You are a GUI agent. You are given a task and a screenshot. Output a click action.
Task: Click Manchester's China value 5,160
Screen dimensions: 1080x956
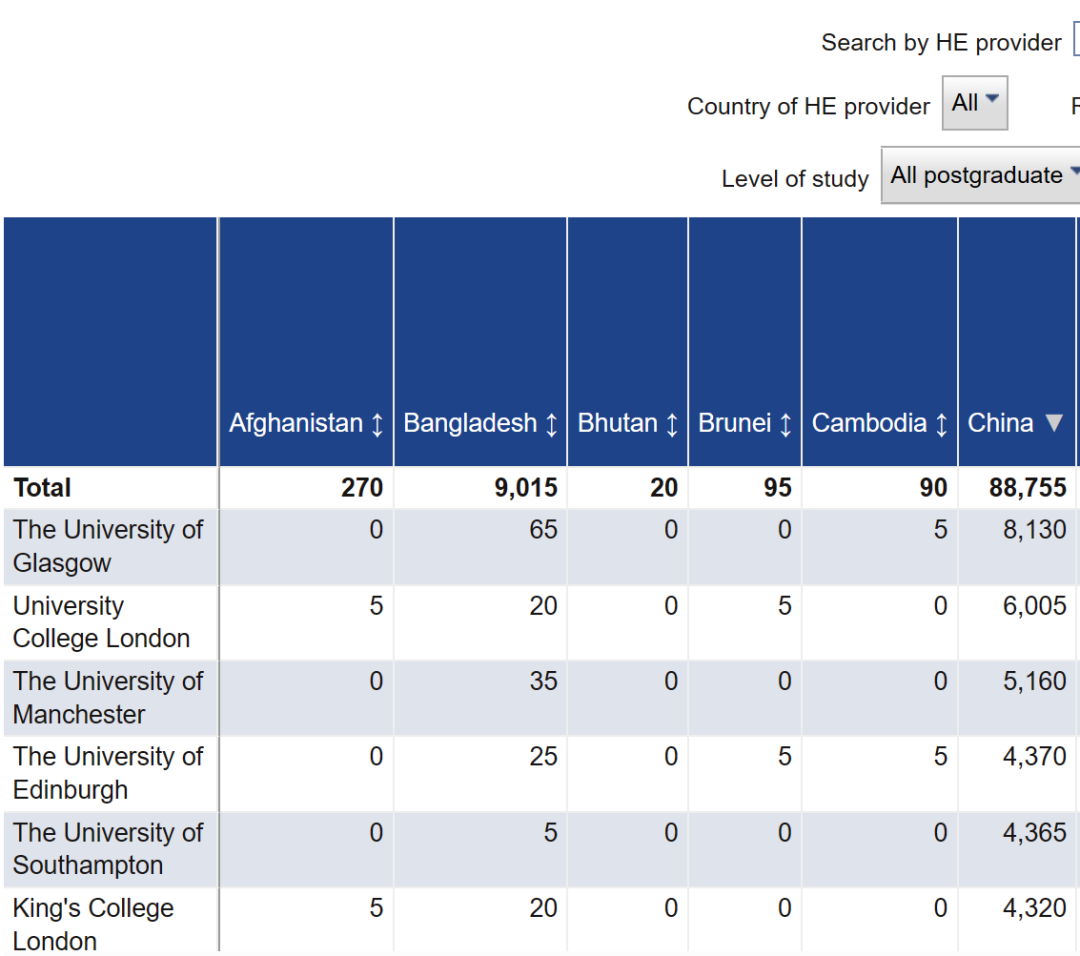pos(1035,681)
